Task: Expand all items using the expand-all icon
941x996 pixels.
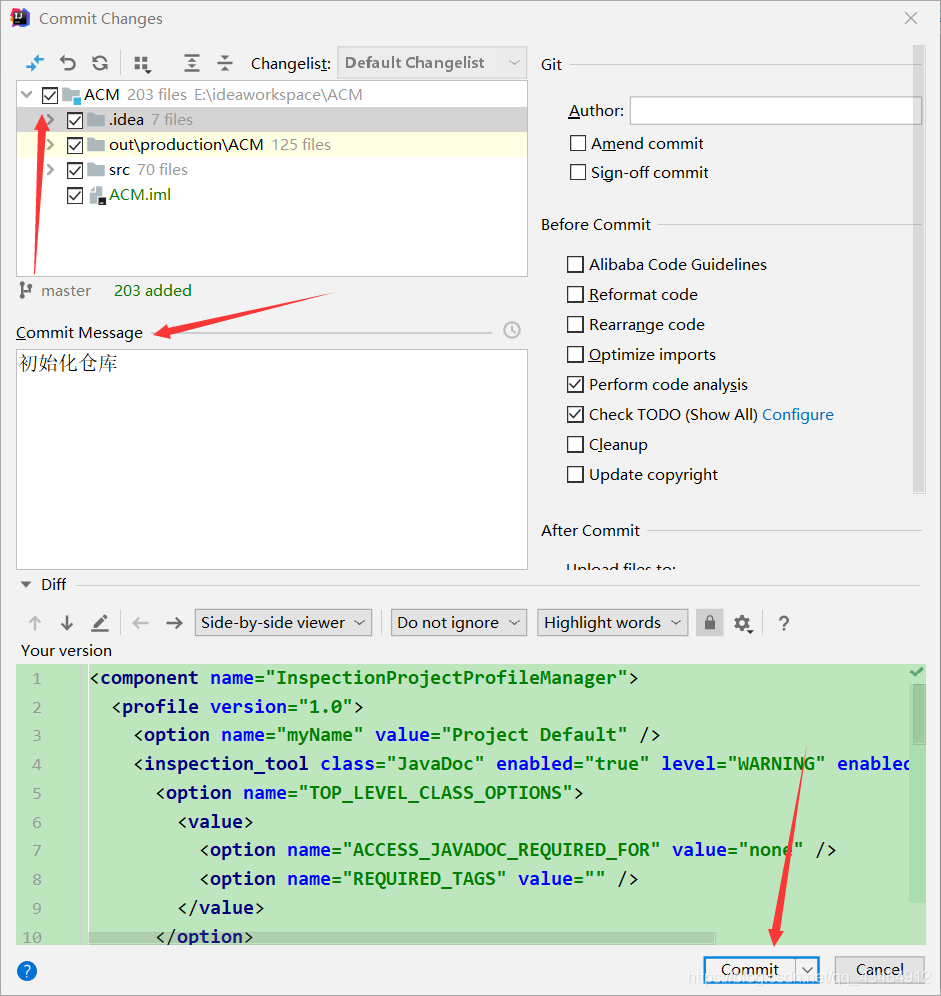Action: 190,62
